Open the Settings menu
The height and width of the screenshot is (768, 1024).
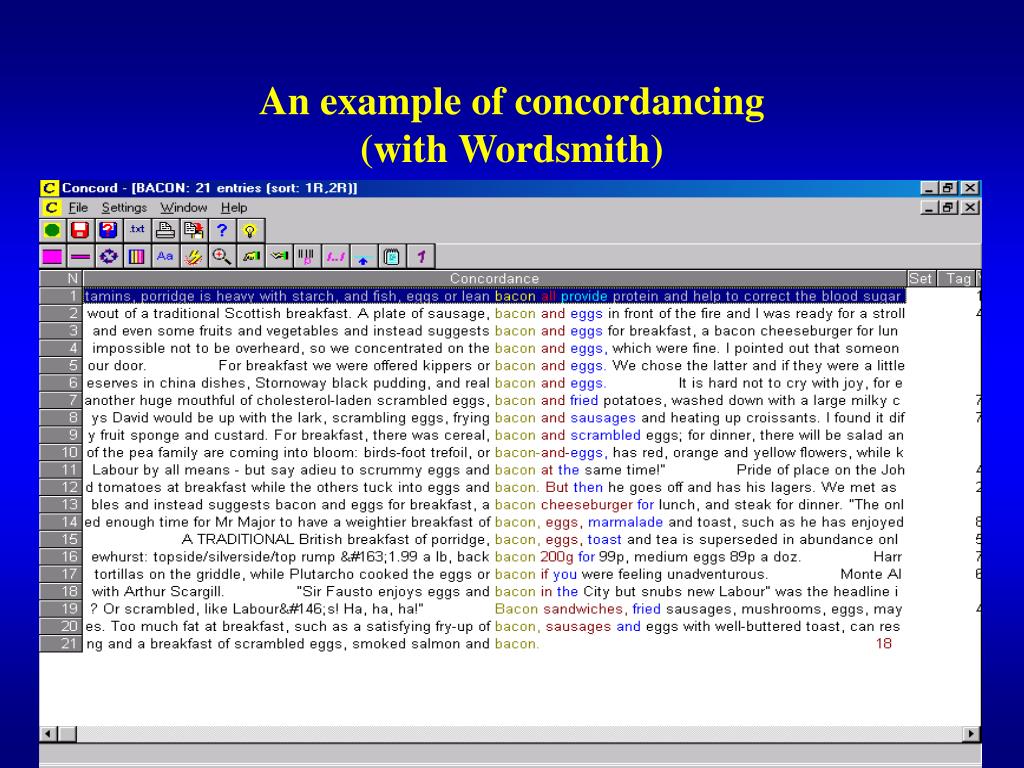coord(124,208)
